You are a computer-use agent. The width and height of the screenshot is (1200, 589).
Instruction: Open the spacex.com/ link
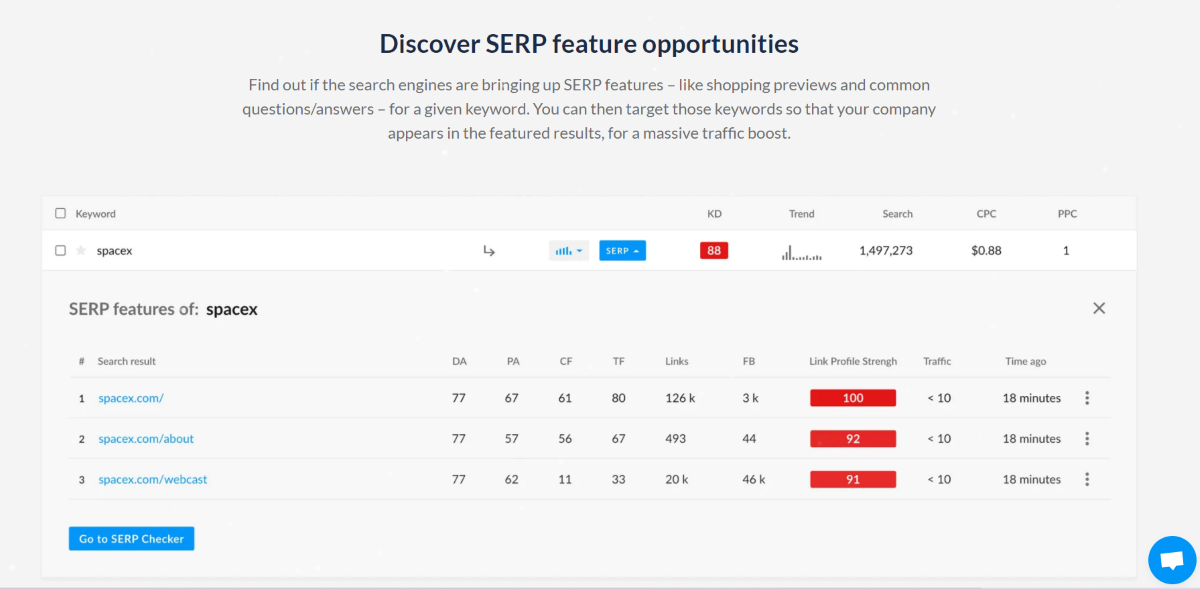[131, 398]
